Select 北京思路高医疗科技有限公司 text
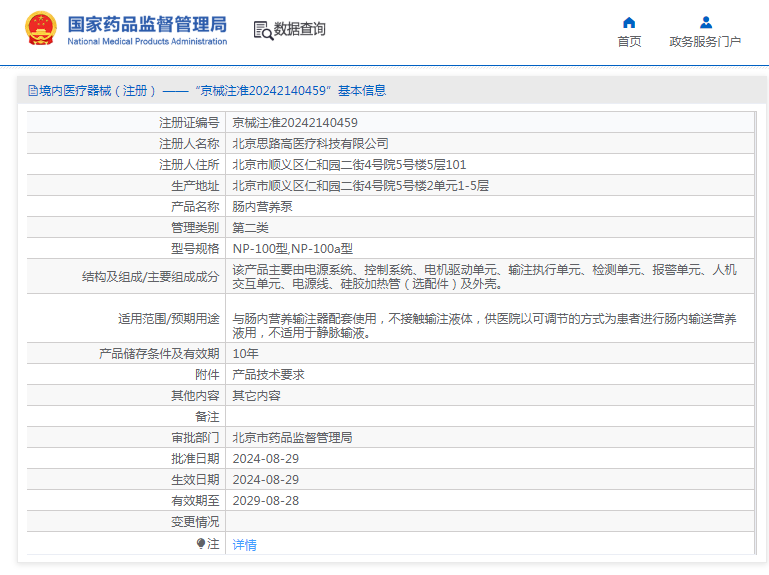Viewport: 769px width, 575px height. click(x=310, y=144)
